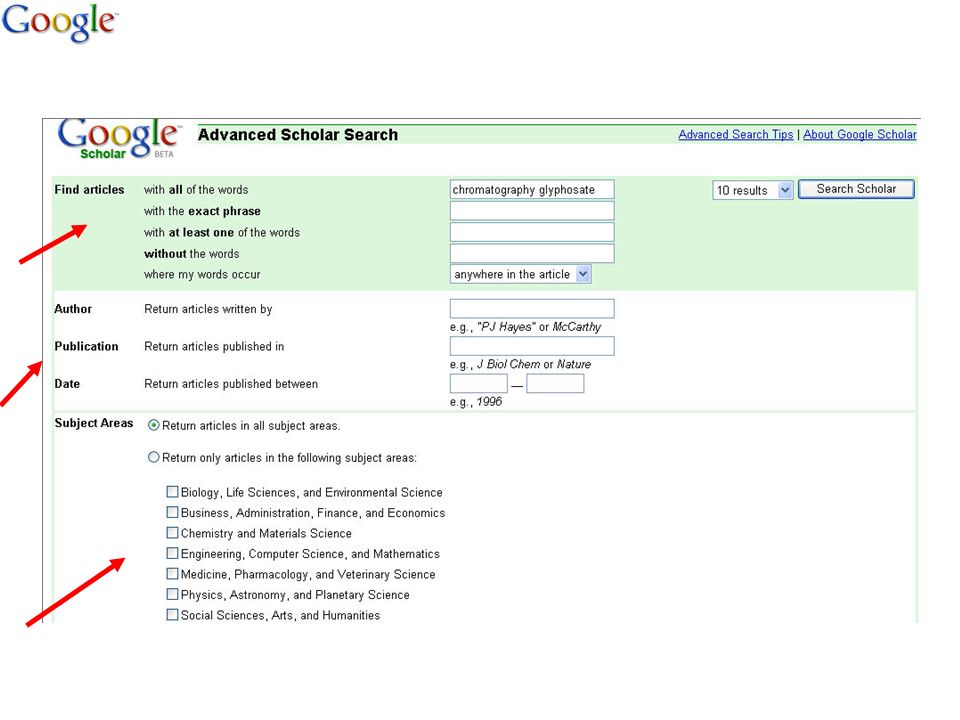Click the 'Advanced Scholar Search' heading
Image resolution: width=960 pixels, height=720 pixels.
[298, 135]
